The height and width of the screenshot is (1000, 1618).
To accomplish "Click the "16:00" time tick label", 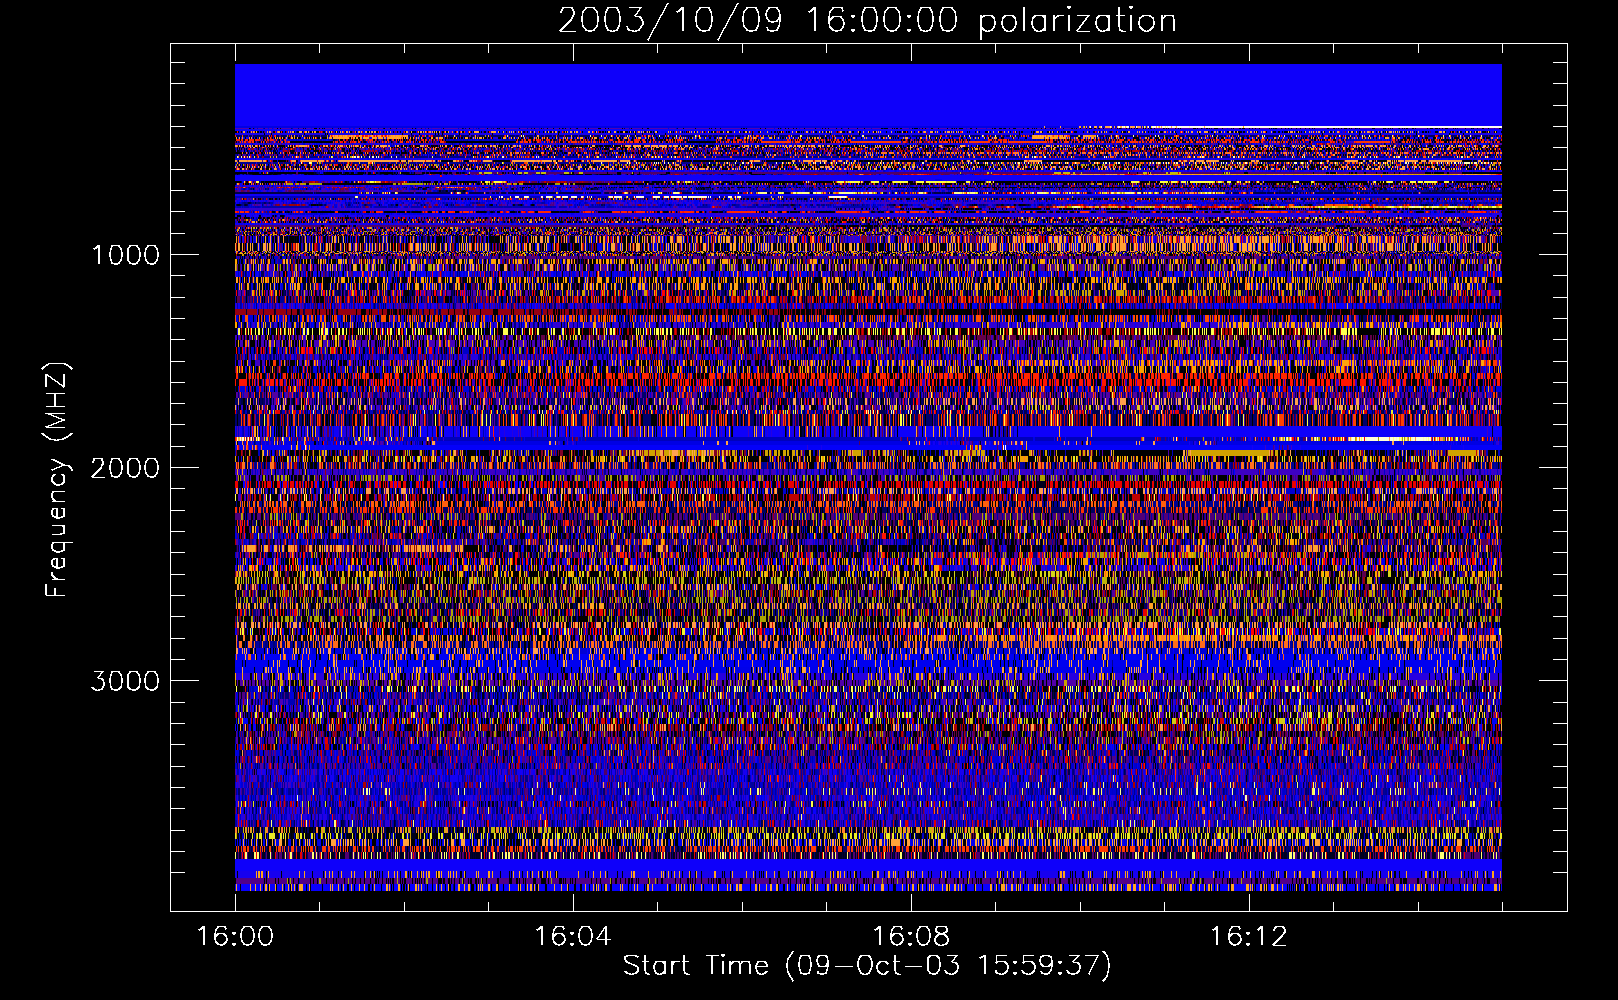I will (235, 937).
